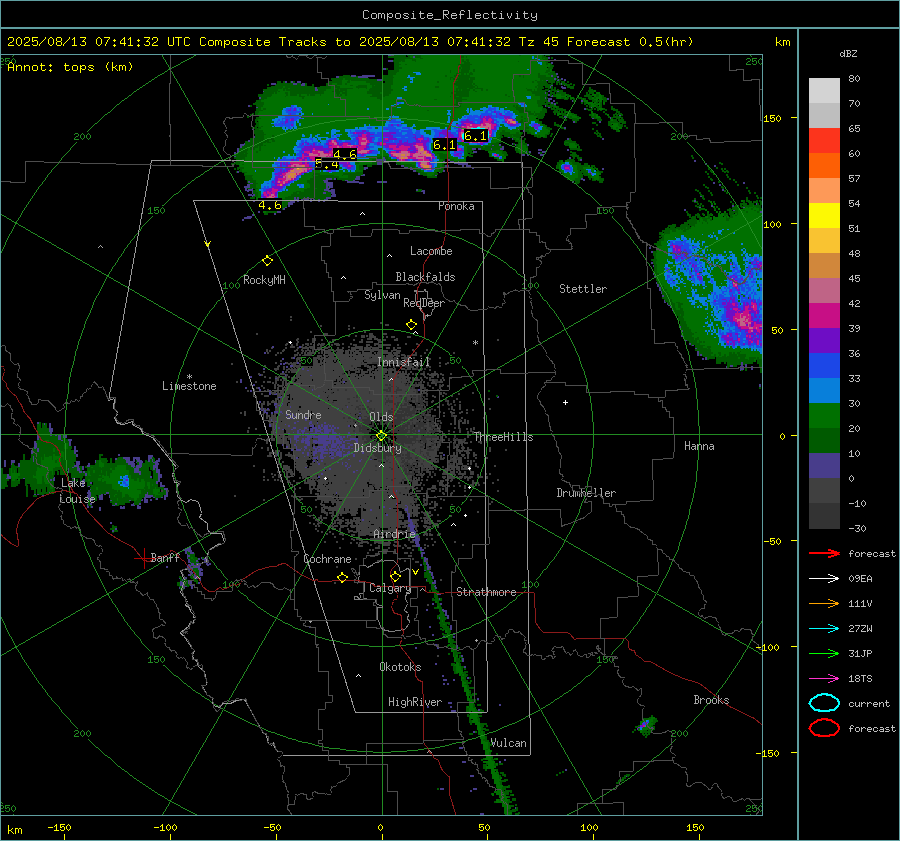Image resolution: width=900 pixels, height=841 pixels.
Task: Click the UTC Composite Tracks timestamp header
Action: coord(350,42)
